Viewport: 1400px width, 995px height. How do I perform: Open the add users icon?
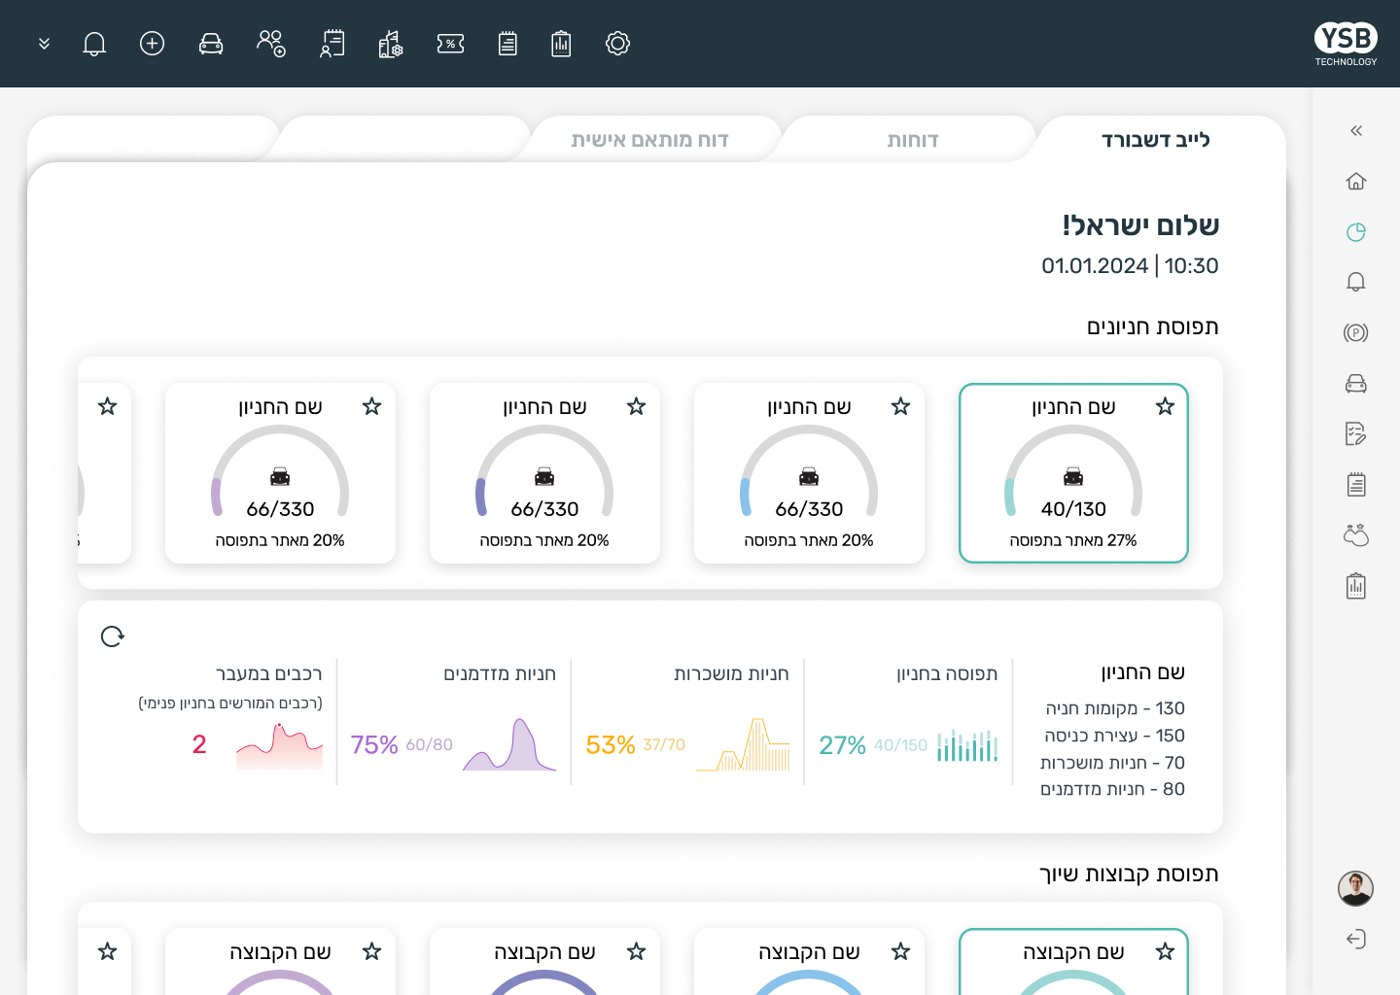[x=271, y=44]
